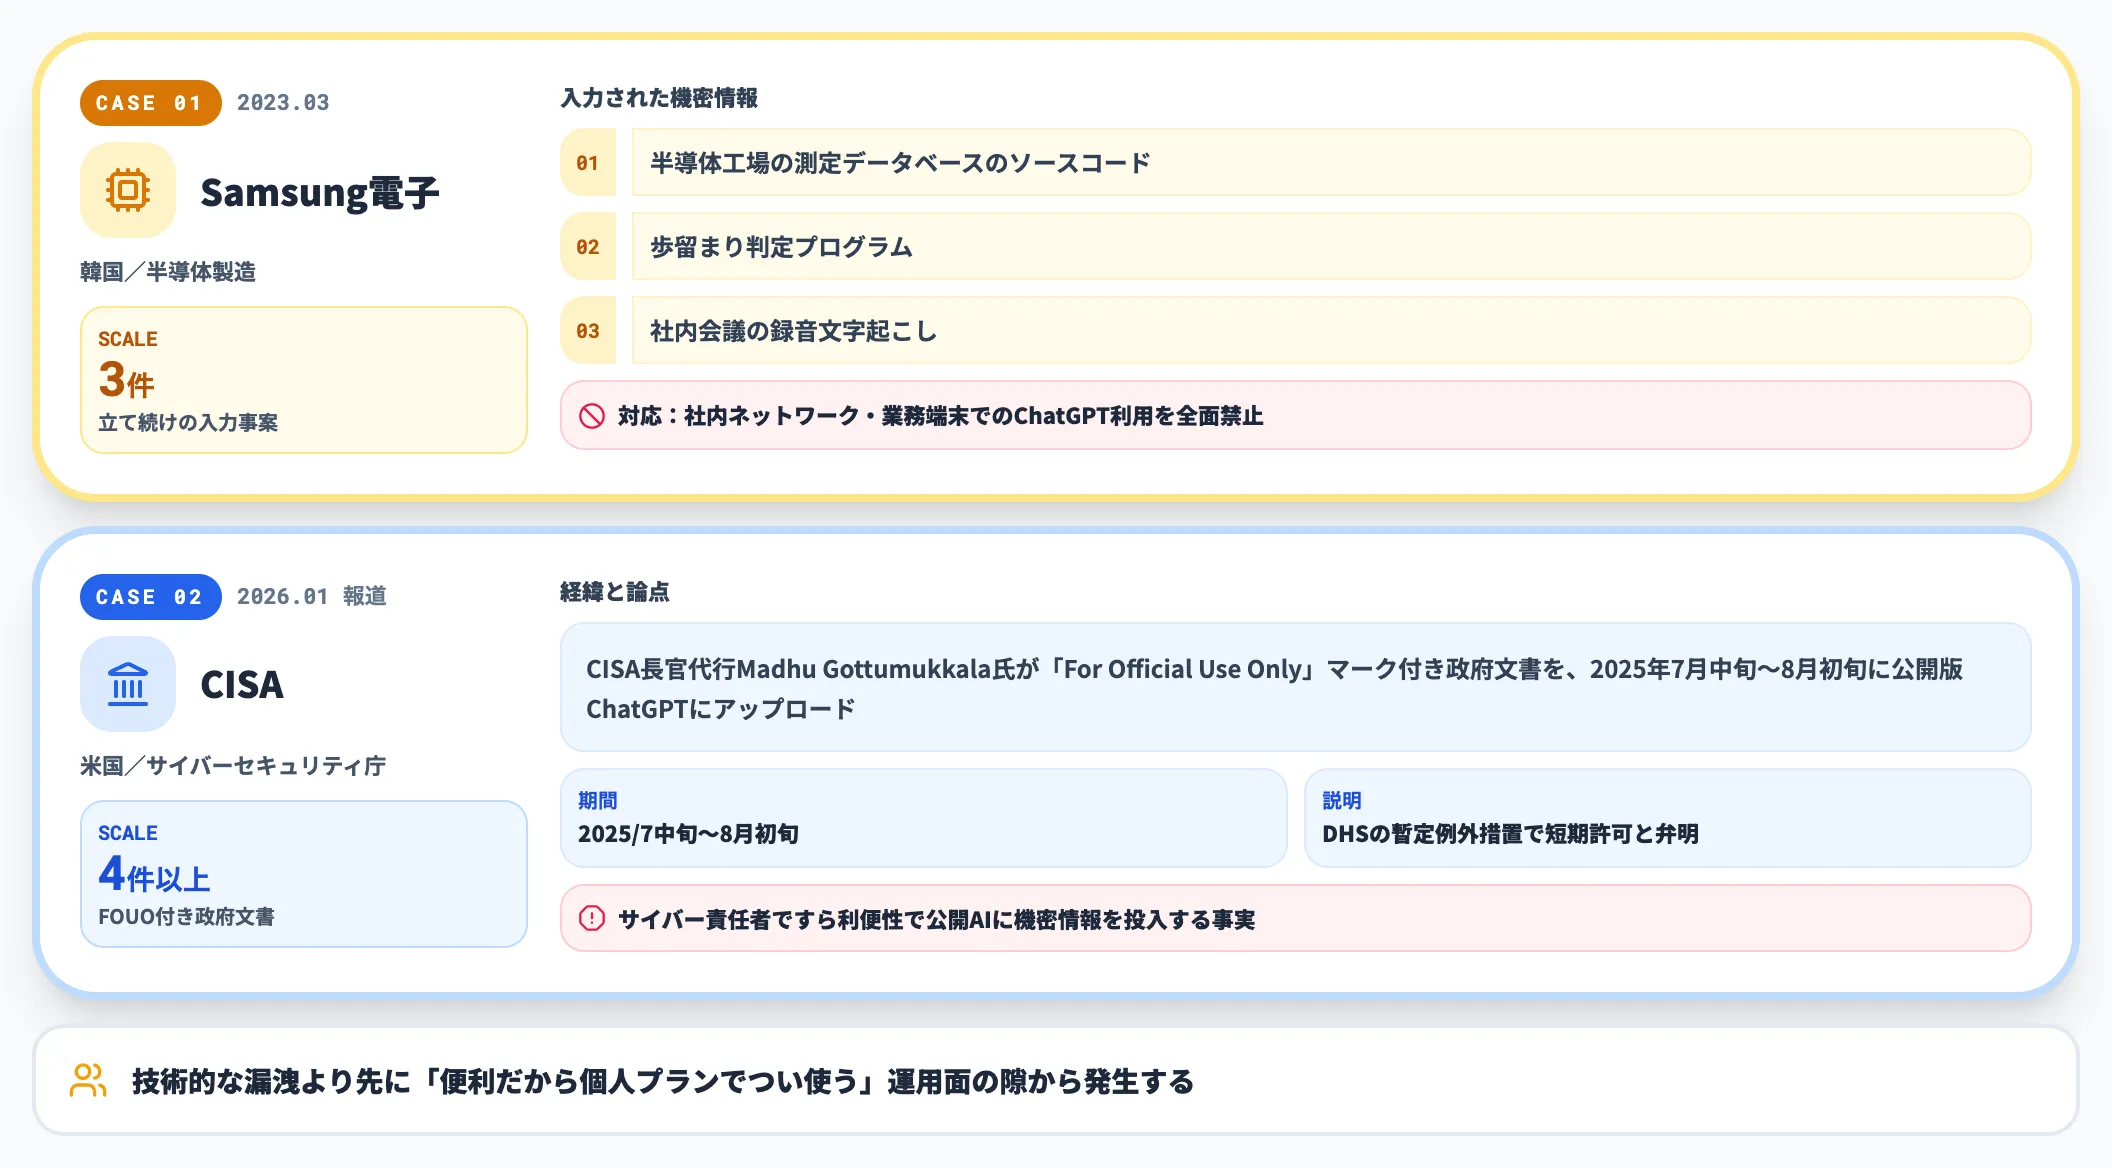Select the 03 number chip in Samsung list

click(588, 331)
